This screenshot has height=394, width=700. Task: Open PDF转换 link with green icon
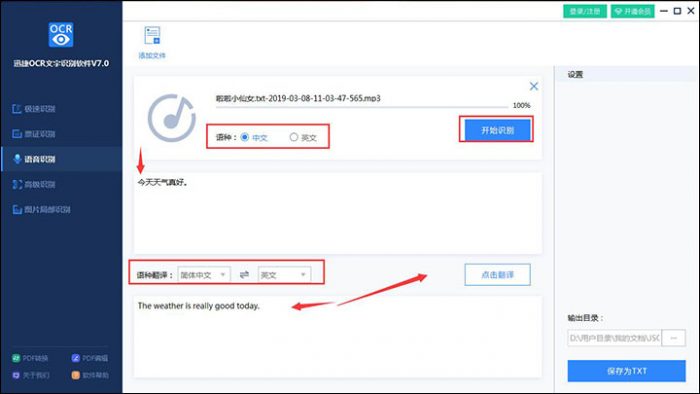tap(30, 358)
